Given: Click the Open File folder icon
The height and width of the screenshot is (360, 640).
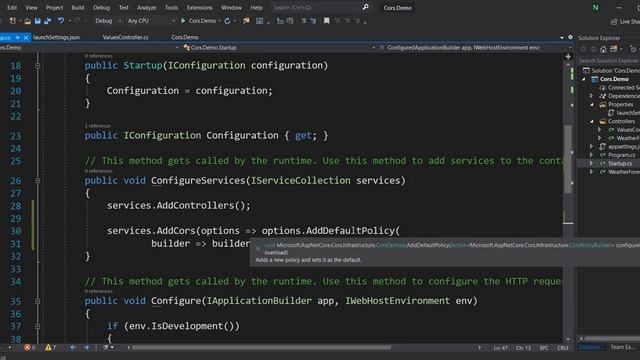Looking at the screenshot, I should [x=27, y=21].
